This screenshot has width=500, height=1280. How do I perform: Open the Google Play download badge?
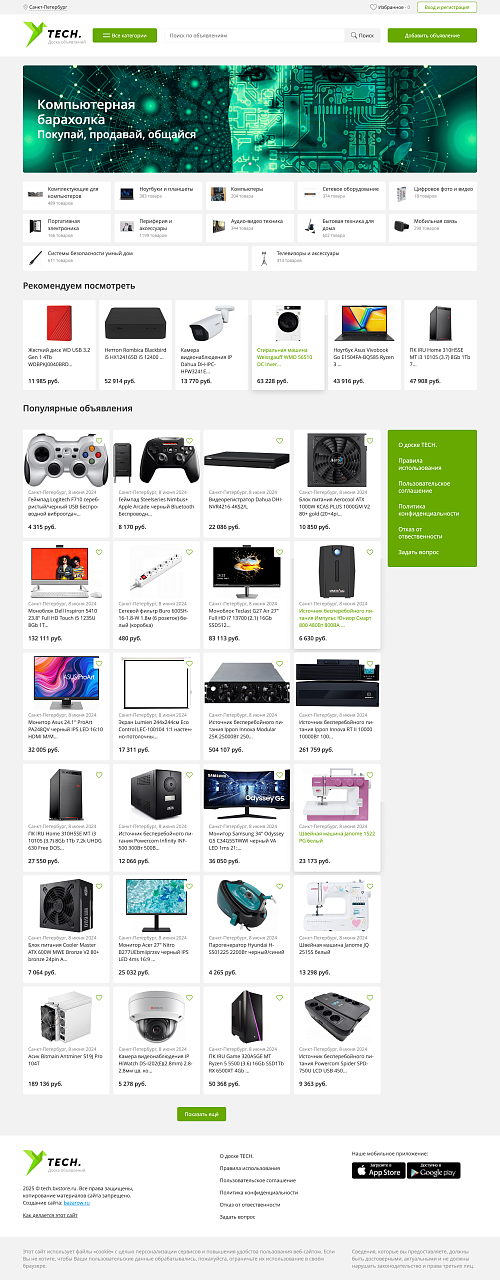pyautogui.click(x=434, y=1170)
